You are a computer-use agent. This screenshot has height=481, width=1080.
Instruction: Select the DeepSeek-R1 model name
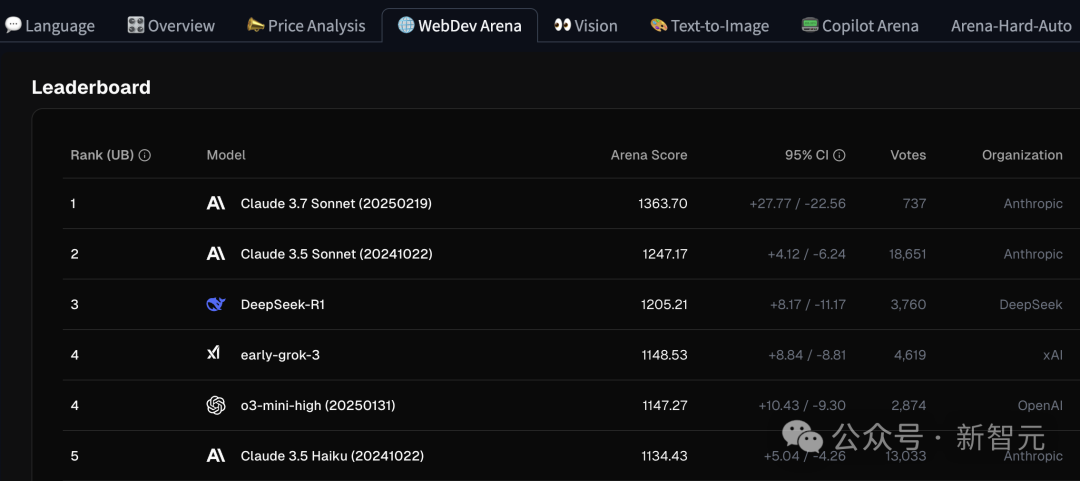282,304
